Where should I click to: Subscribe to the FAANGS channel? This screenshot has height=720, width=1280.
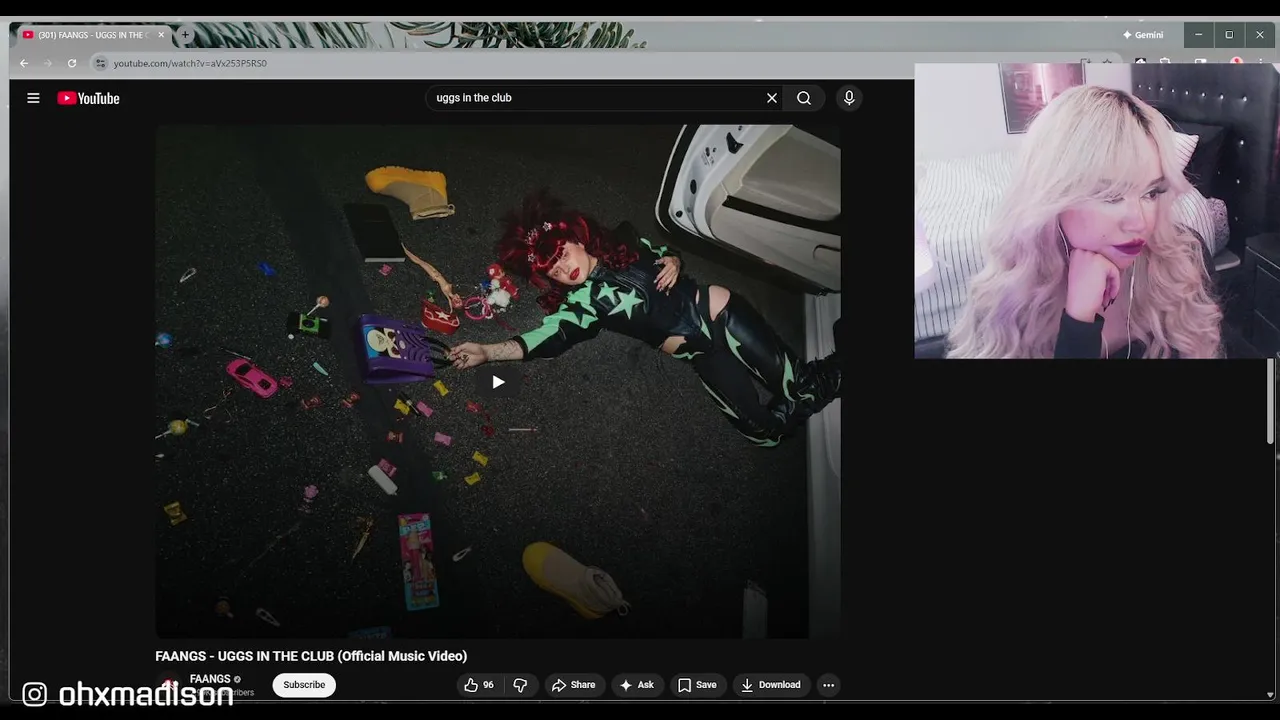[304, 685]
